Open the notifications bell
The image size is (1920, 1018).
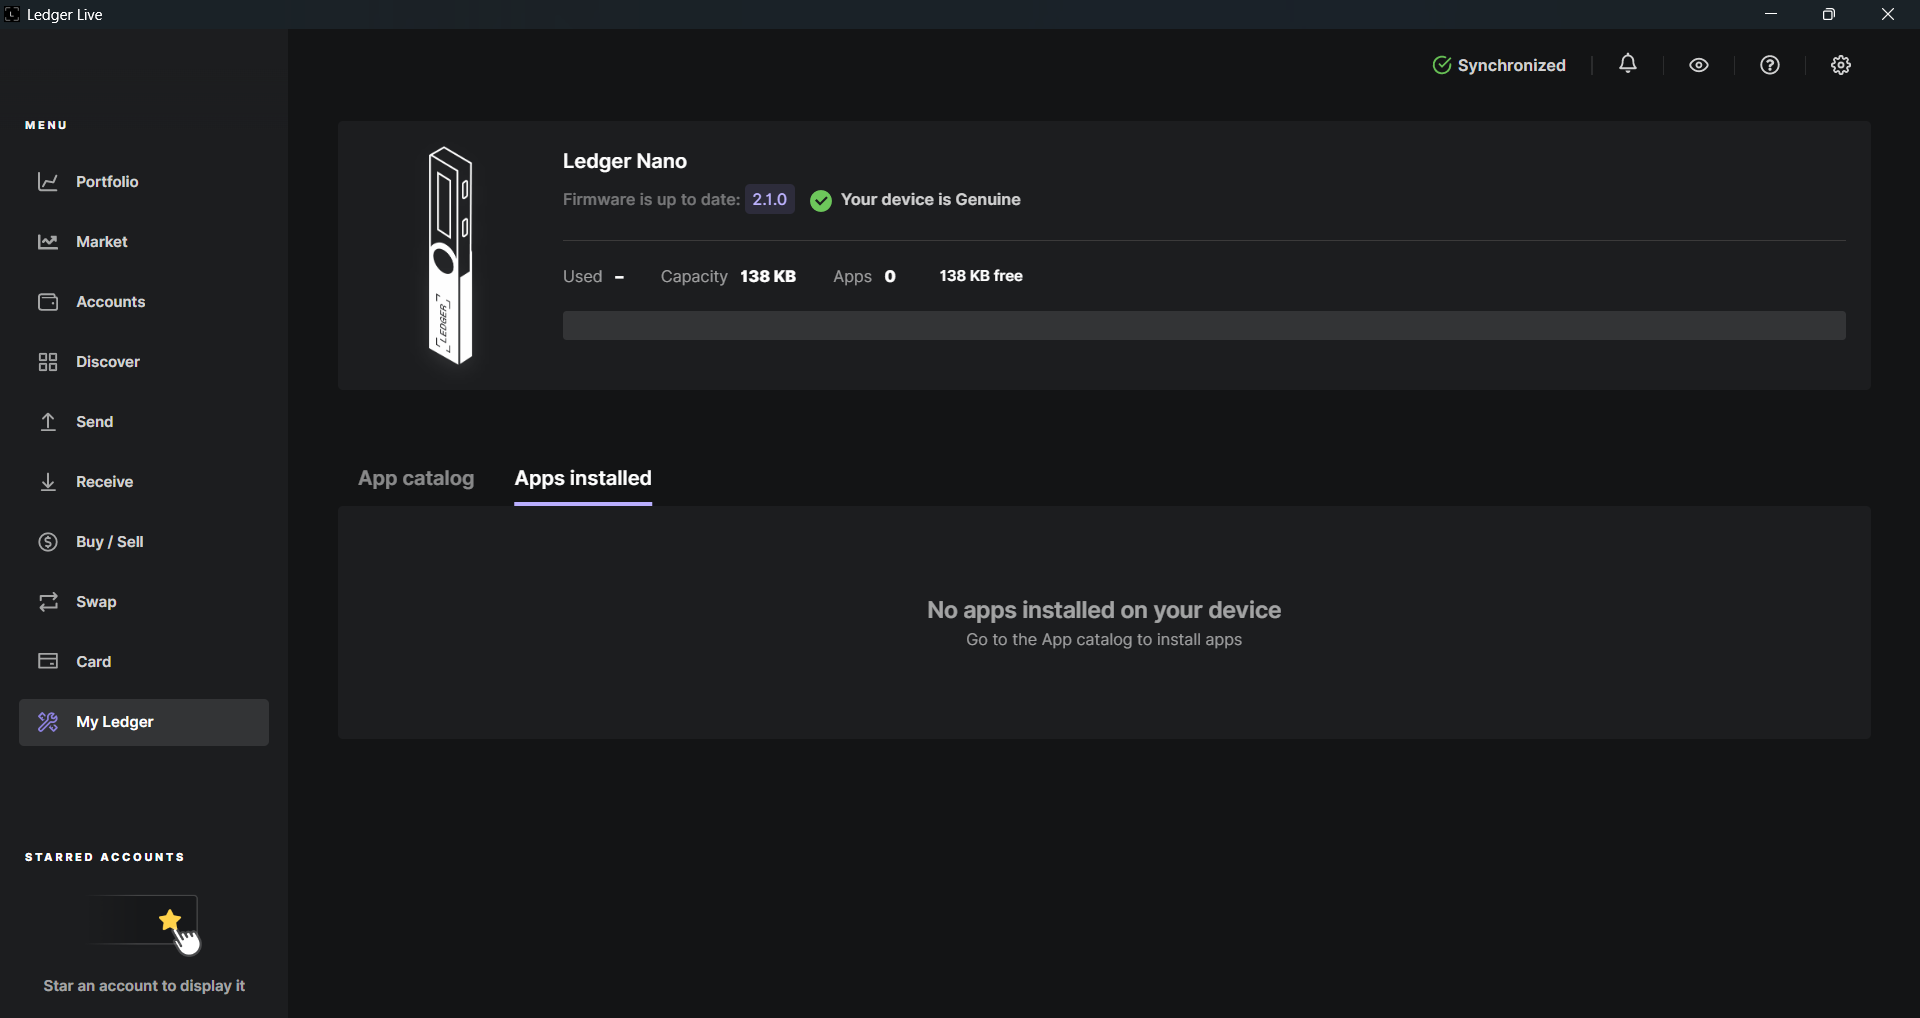pos(1628,65)
